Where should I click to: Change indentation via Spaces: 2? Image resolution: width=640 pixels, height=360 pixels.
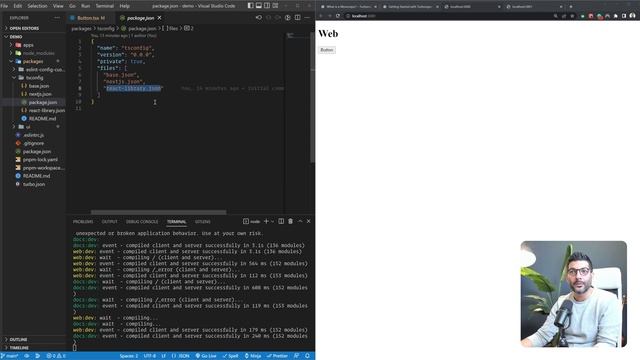[x=129, y=356]
